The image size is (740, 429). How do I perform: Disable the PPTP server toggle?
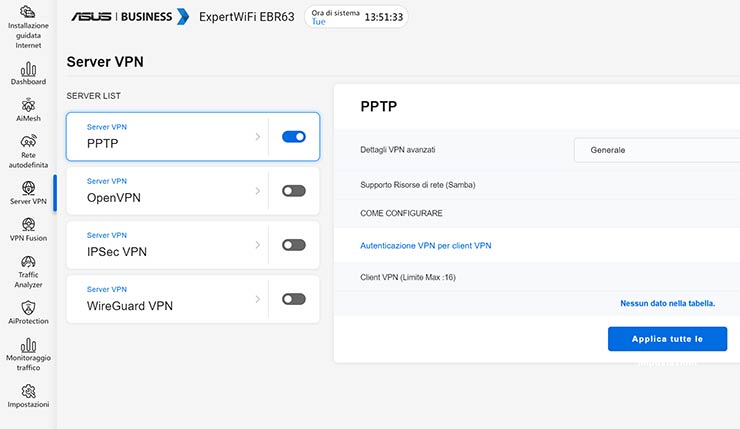pyautogui.click(x=294, y=137)
